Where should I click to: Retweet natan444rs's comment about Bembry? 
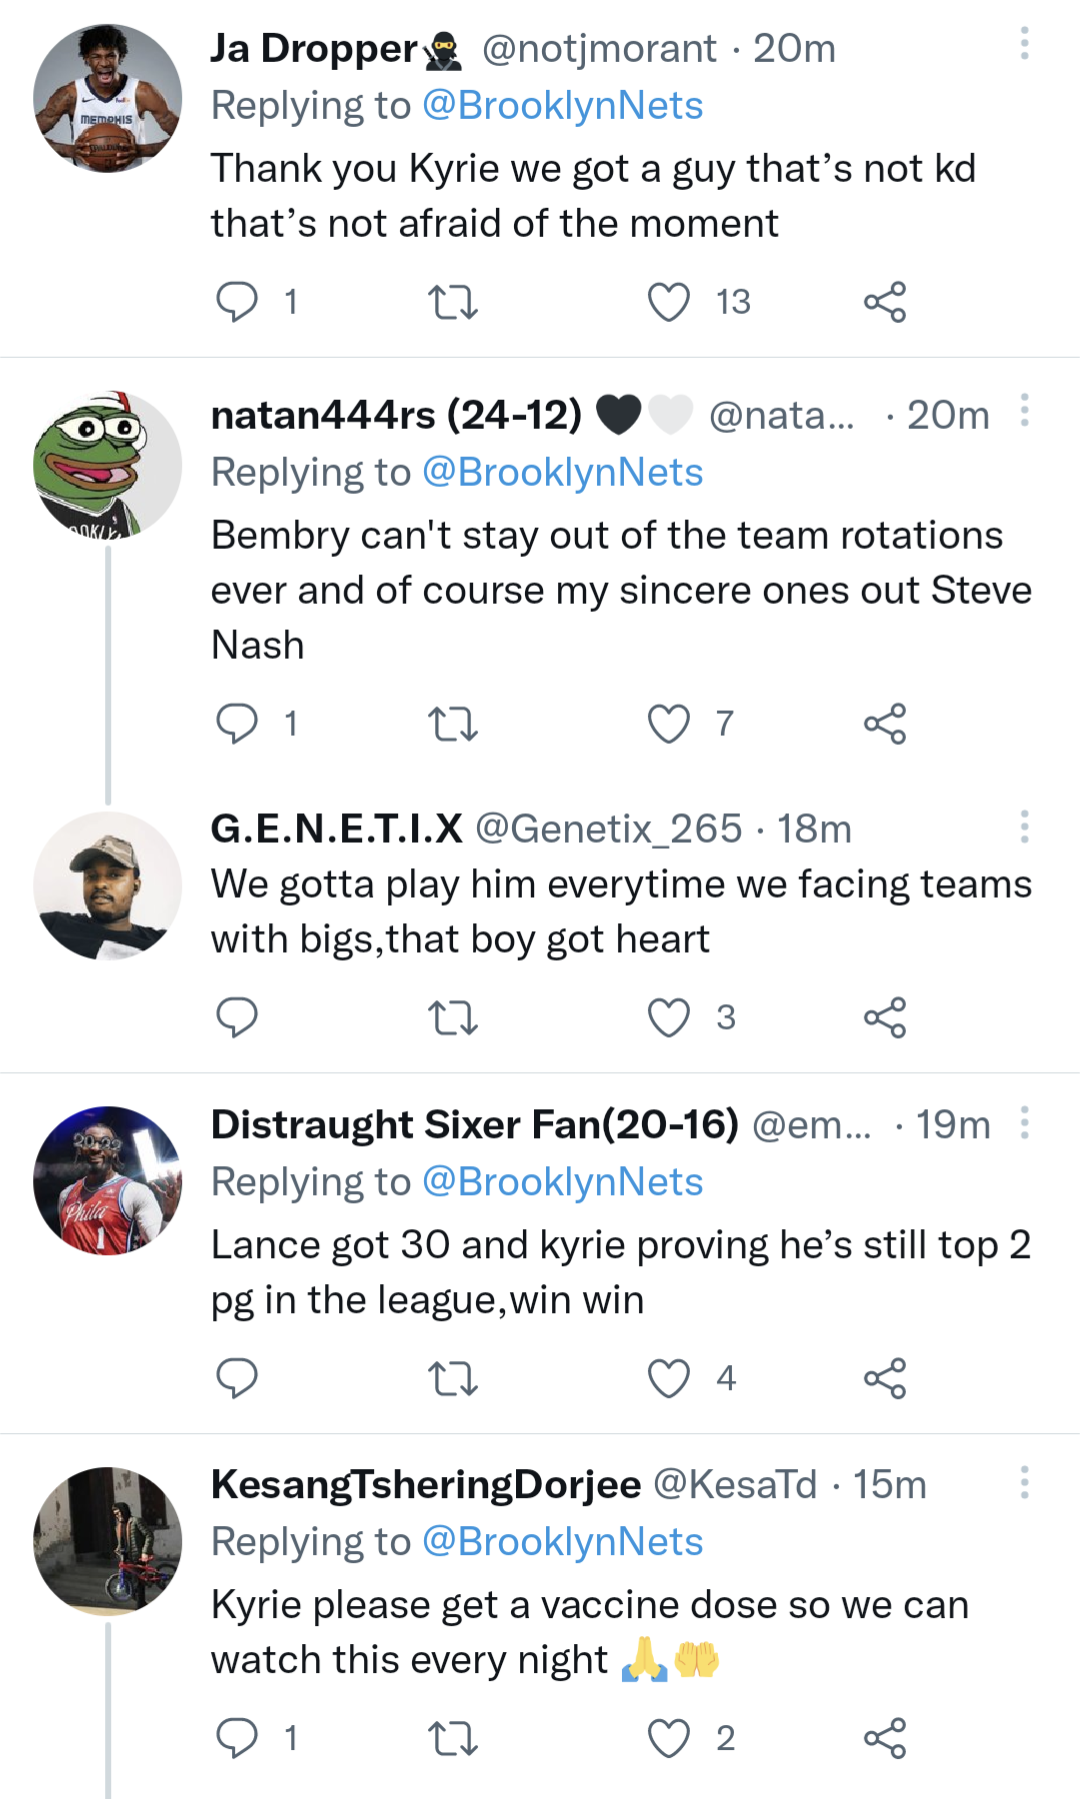click(453, 724)
